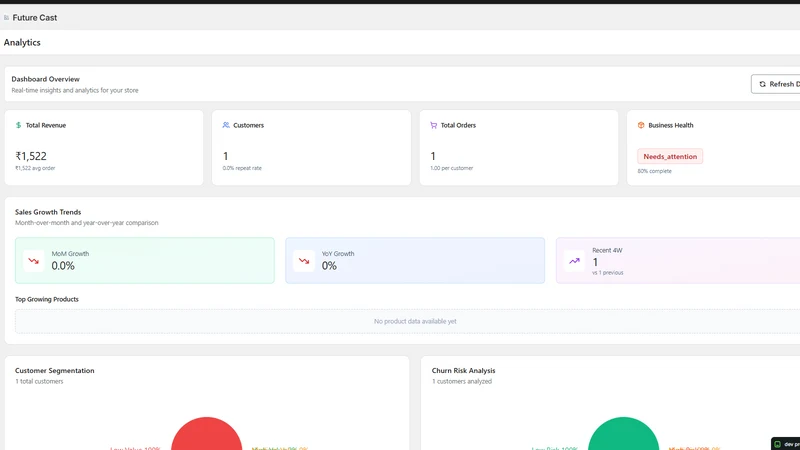Click the Analytics page heading
Screen dimensions: 800x450
click(22, 43)
